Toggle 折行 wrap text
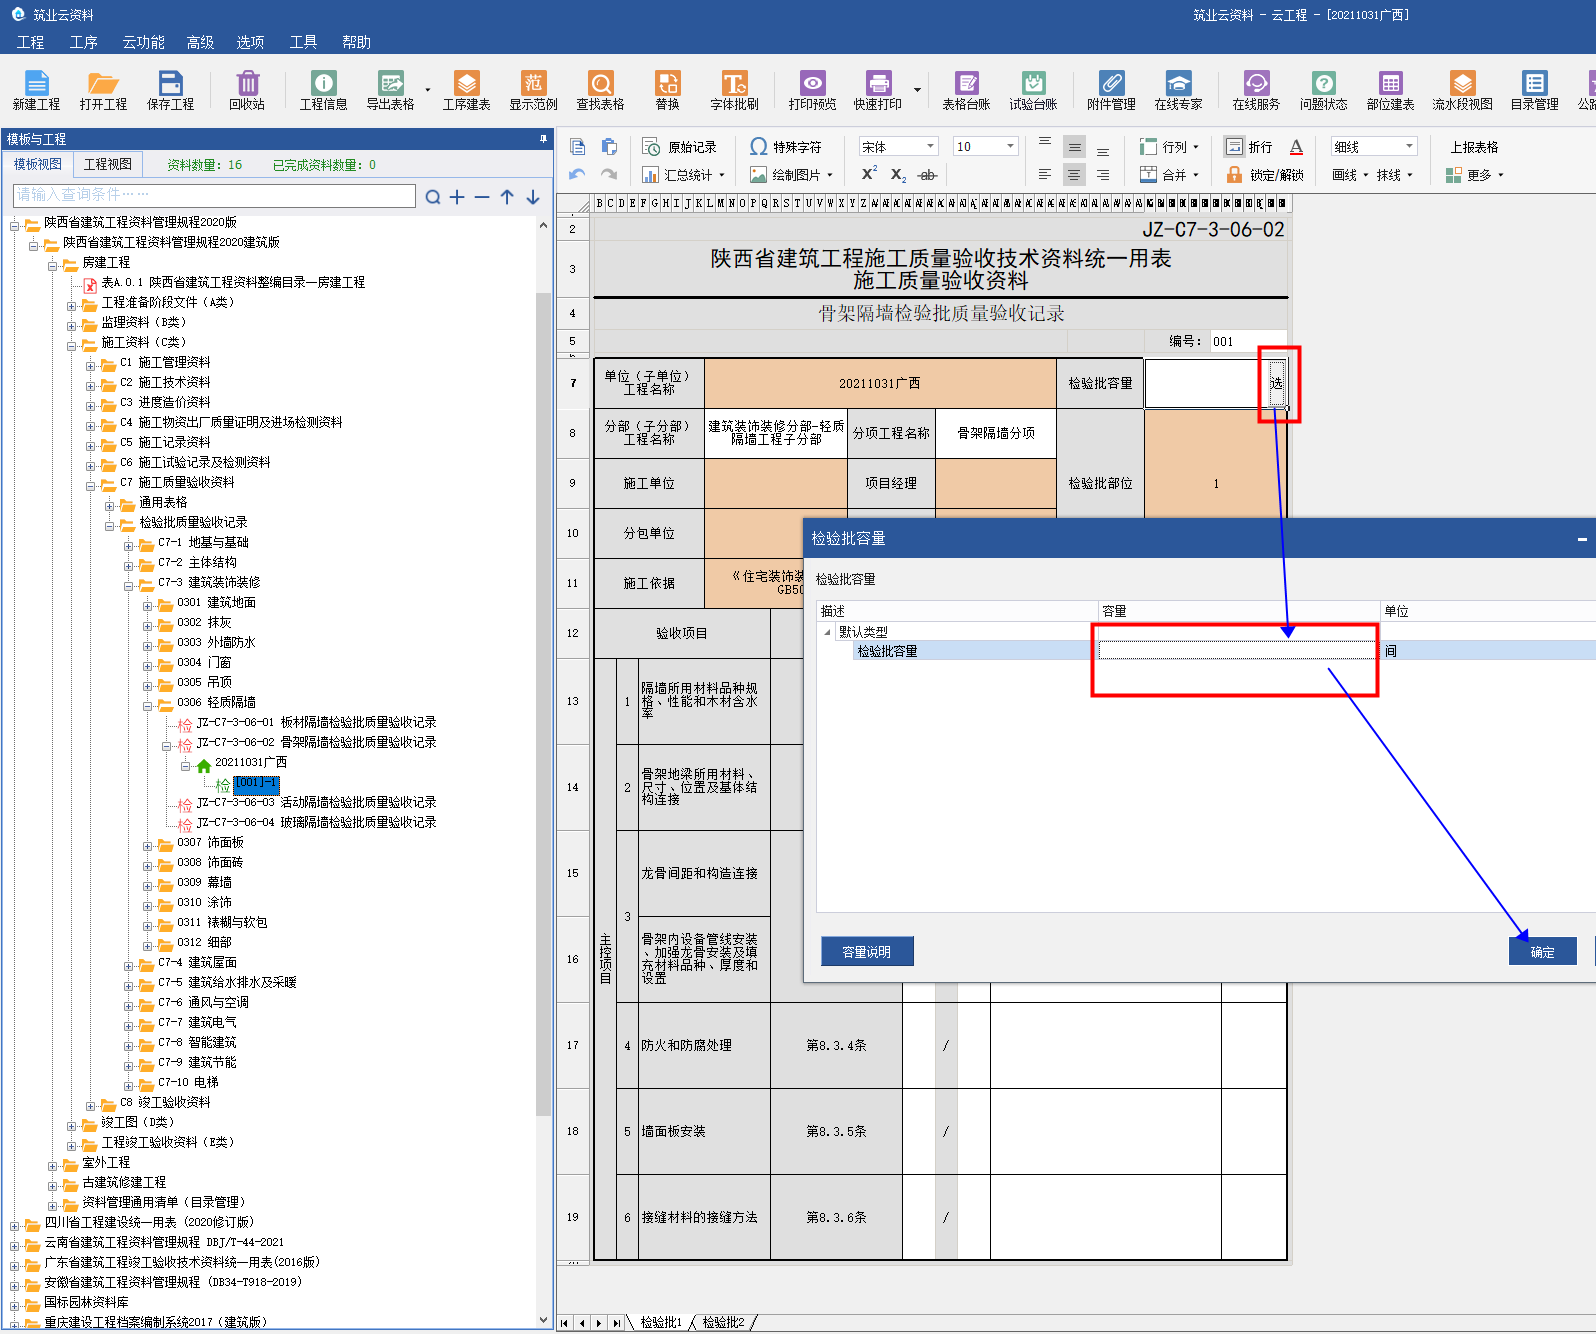The image size is (1596, 1334). pos(1248,147)
